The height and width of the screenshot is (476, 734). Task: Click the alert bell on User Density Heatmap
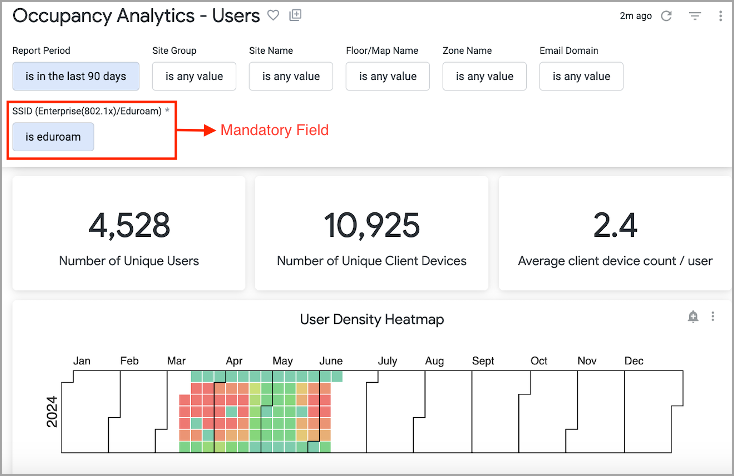[693, 317]
